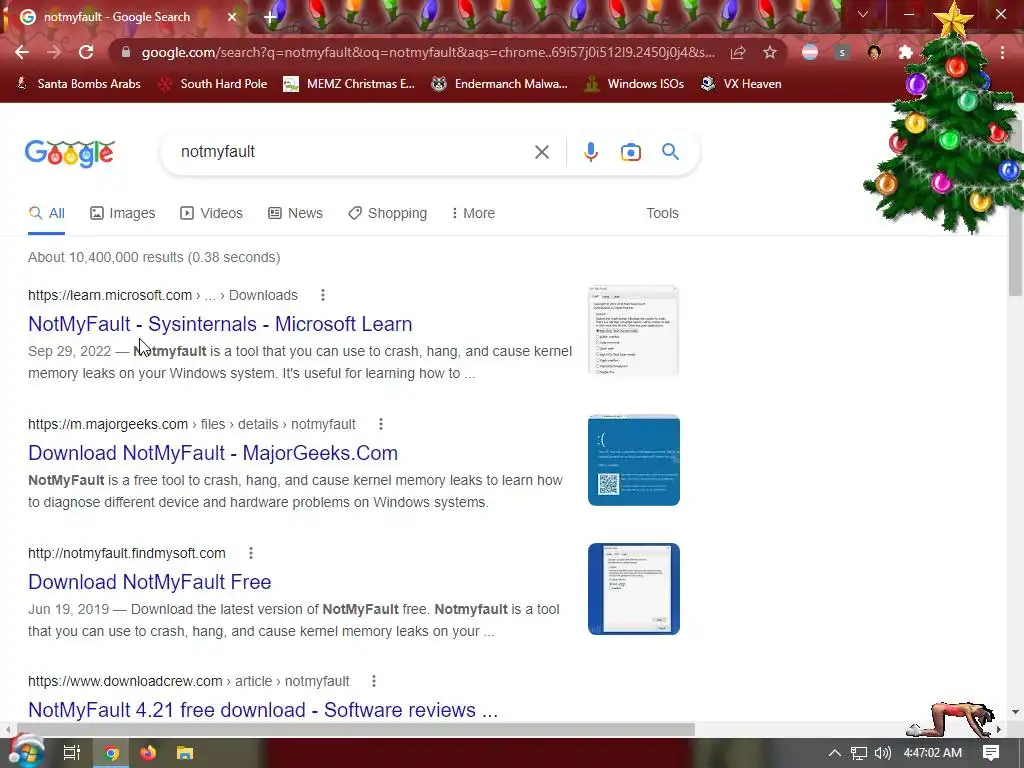The width and height of the screenshot is (1024, 768).
Task: Open a new browser tab
Action: pyautogui.click(x=270, y=17)
